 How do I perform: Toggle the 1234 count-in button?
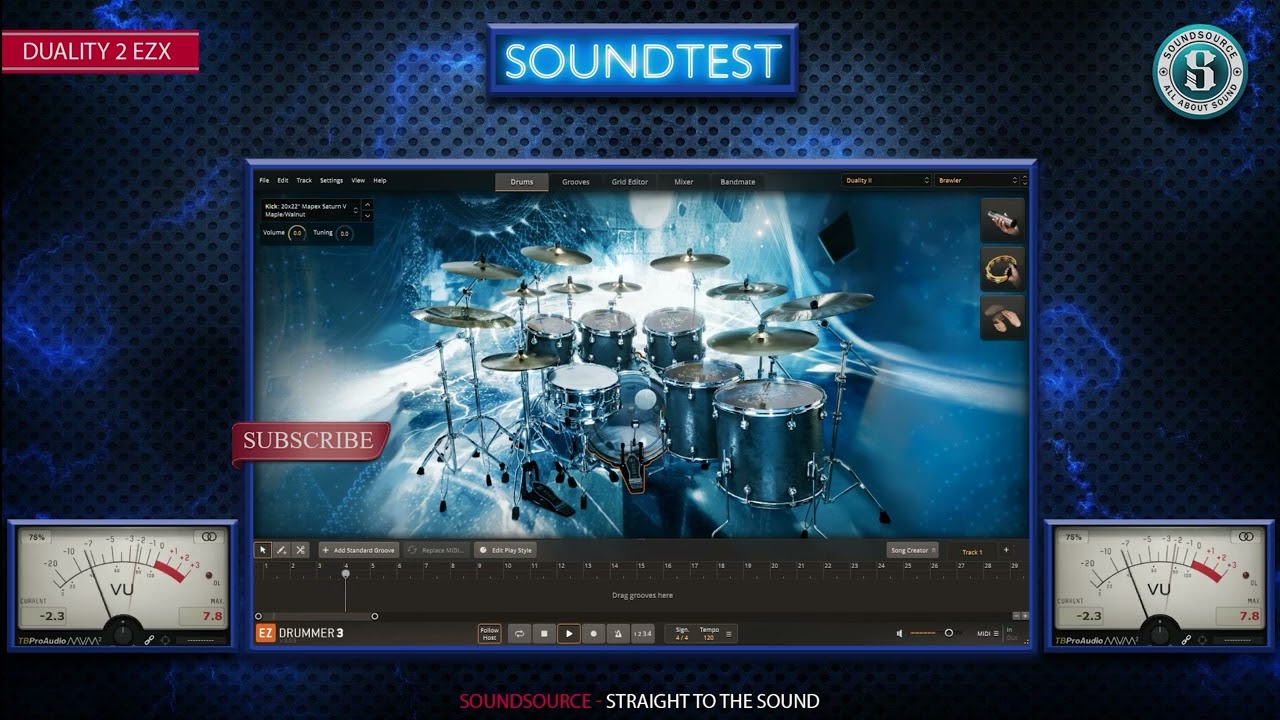coord(643,633)
